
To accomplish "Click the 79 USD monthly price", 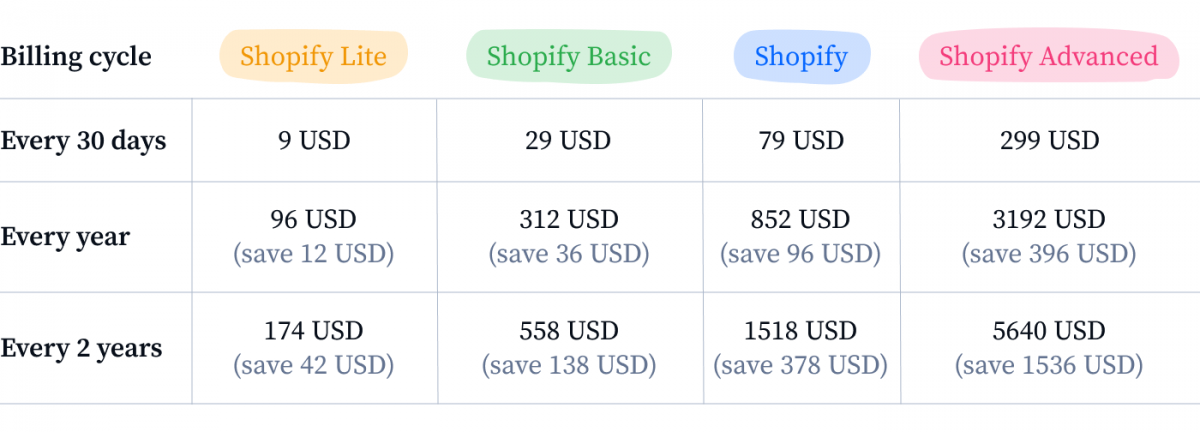I will 801,141.
